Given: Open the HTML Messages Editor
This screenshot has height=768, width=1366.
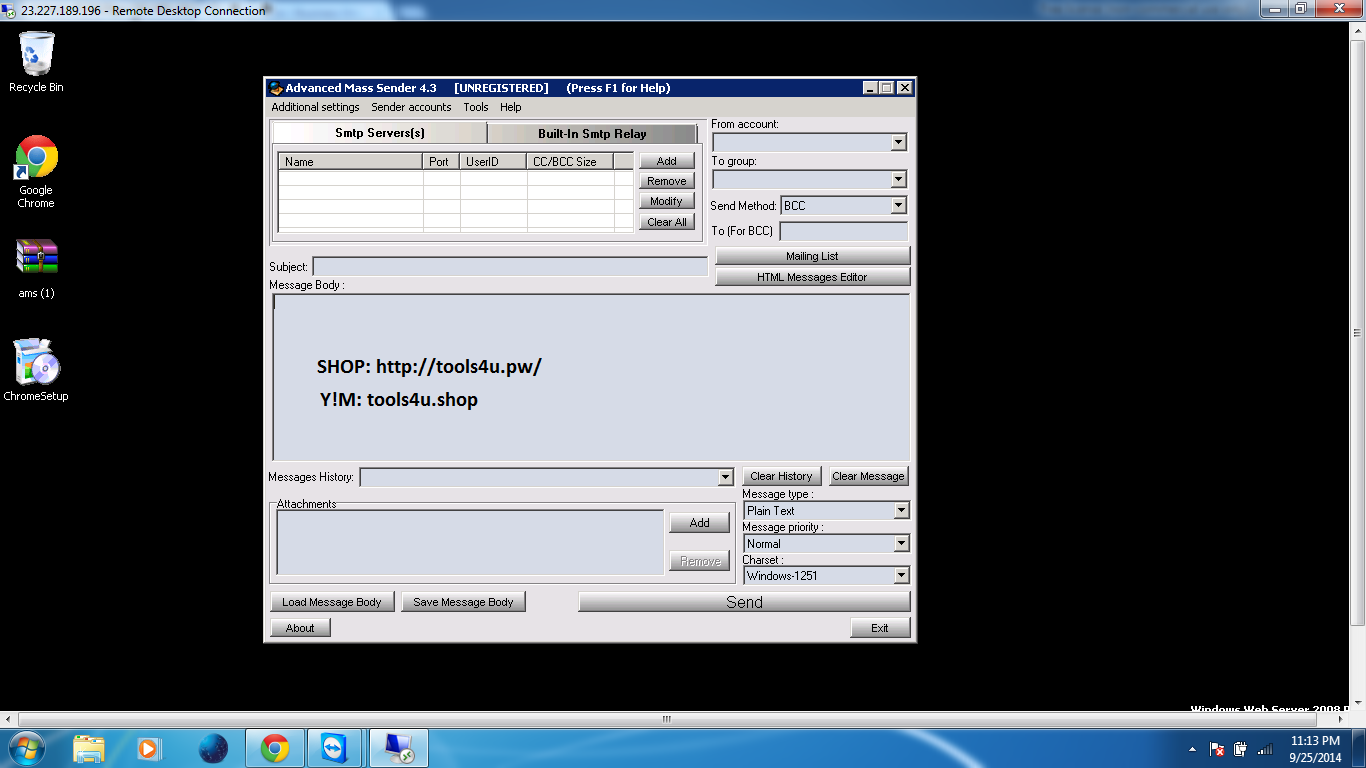Looking at the screenshot, I should pyautogui.click(x=812, y=277).
